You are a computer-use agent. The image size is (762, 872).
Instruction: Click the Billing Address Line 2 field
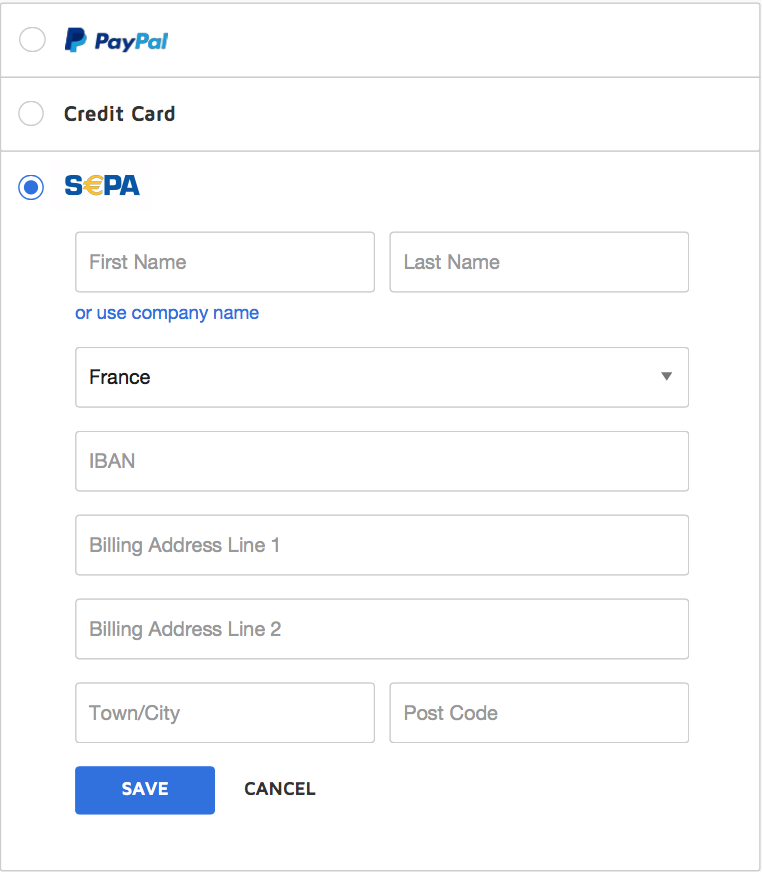tap(382, 629)
